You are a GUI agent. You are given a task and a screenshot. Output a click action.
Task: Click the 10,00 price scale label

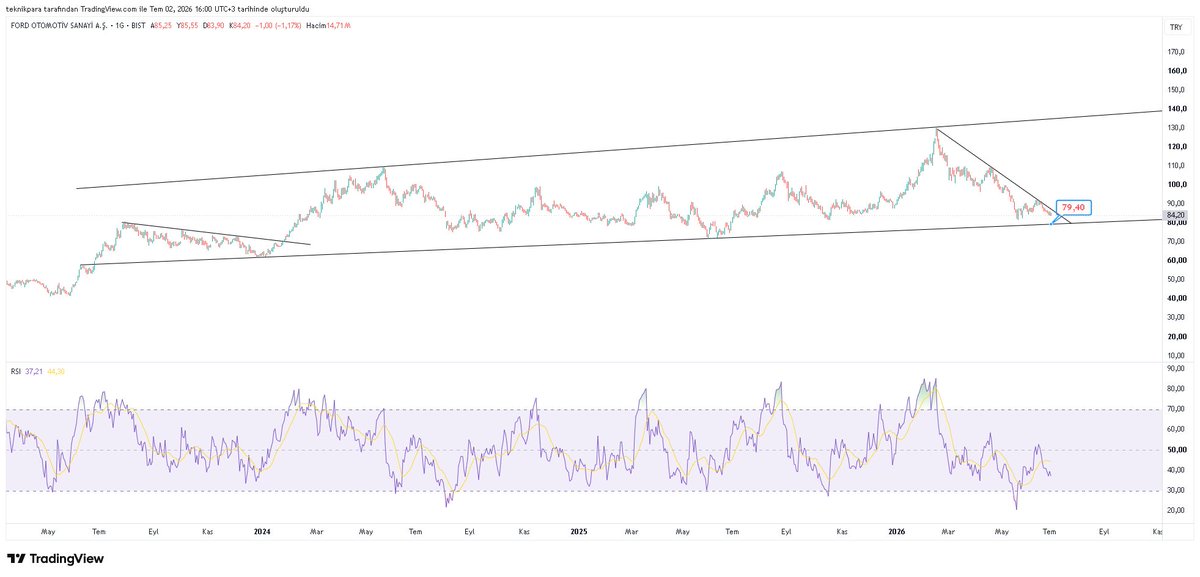pos(1175,355)
